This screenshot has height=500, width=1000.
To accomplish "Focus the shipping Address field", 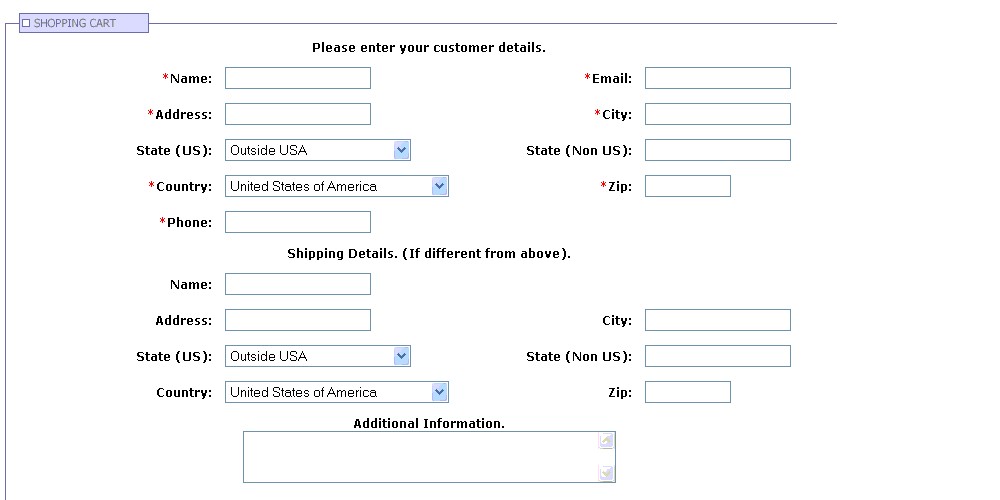I will (x=297, y=320).
